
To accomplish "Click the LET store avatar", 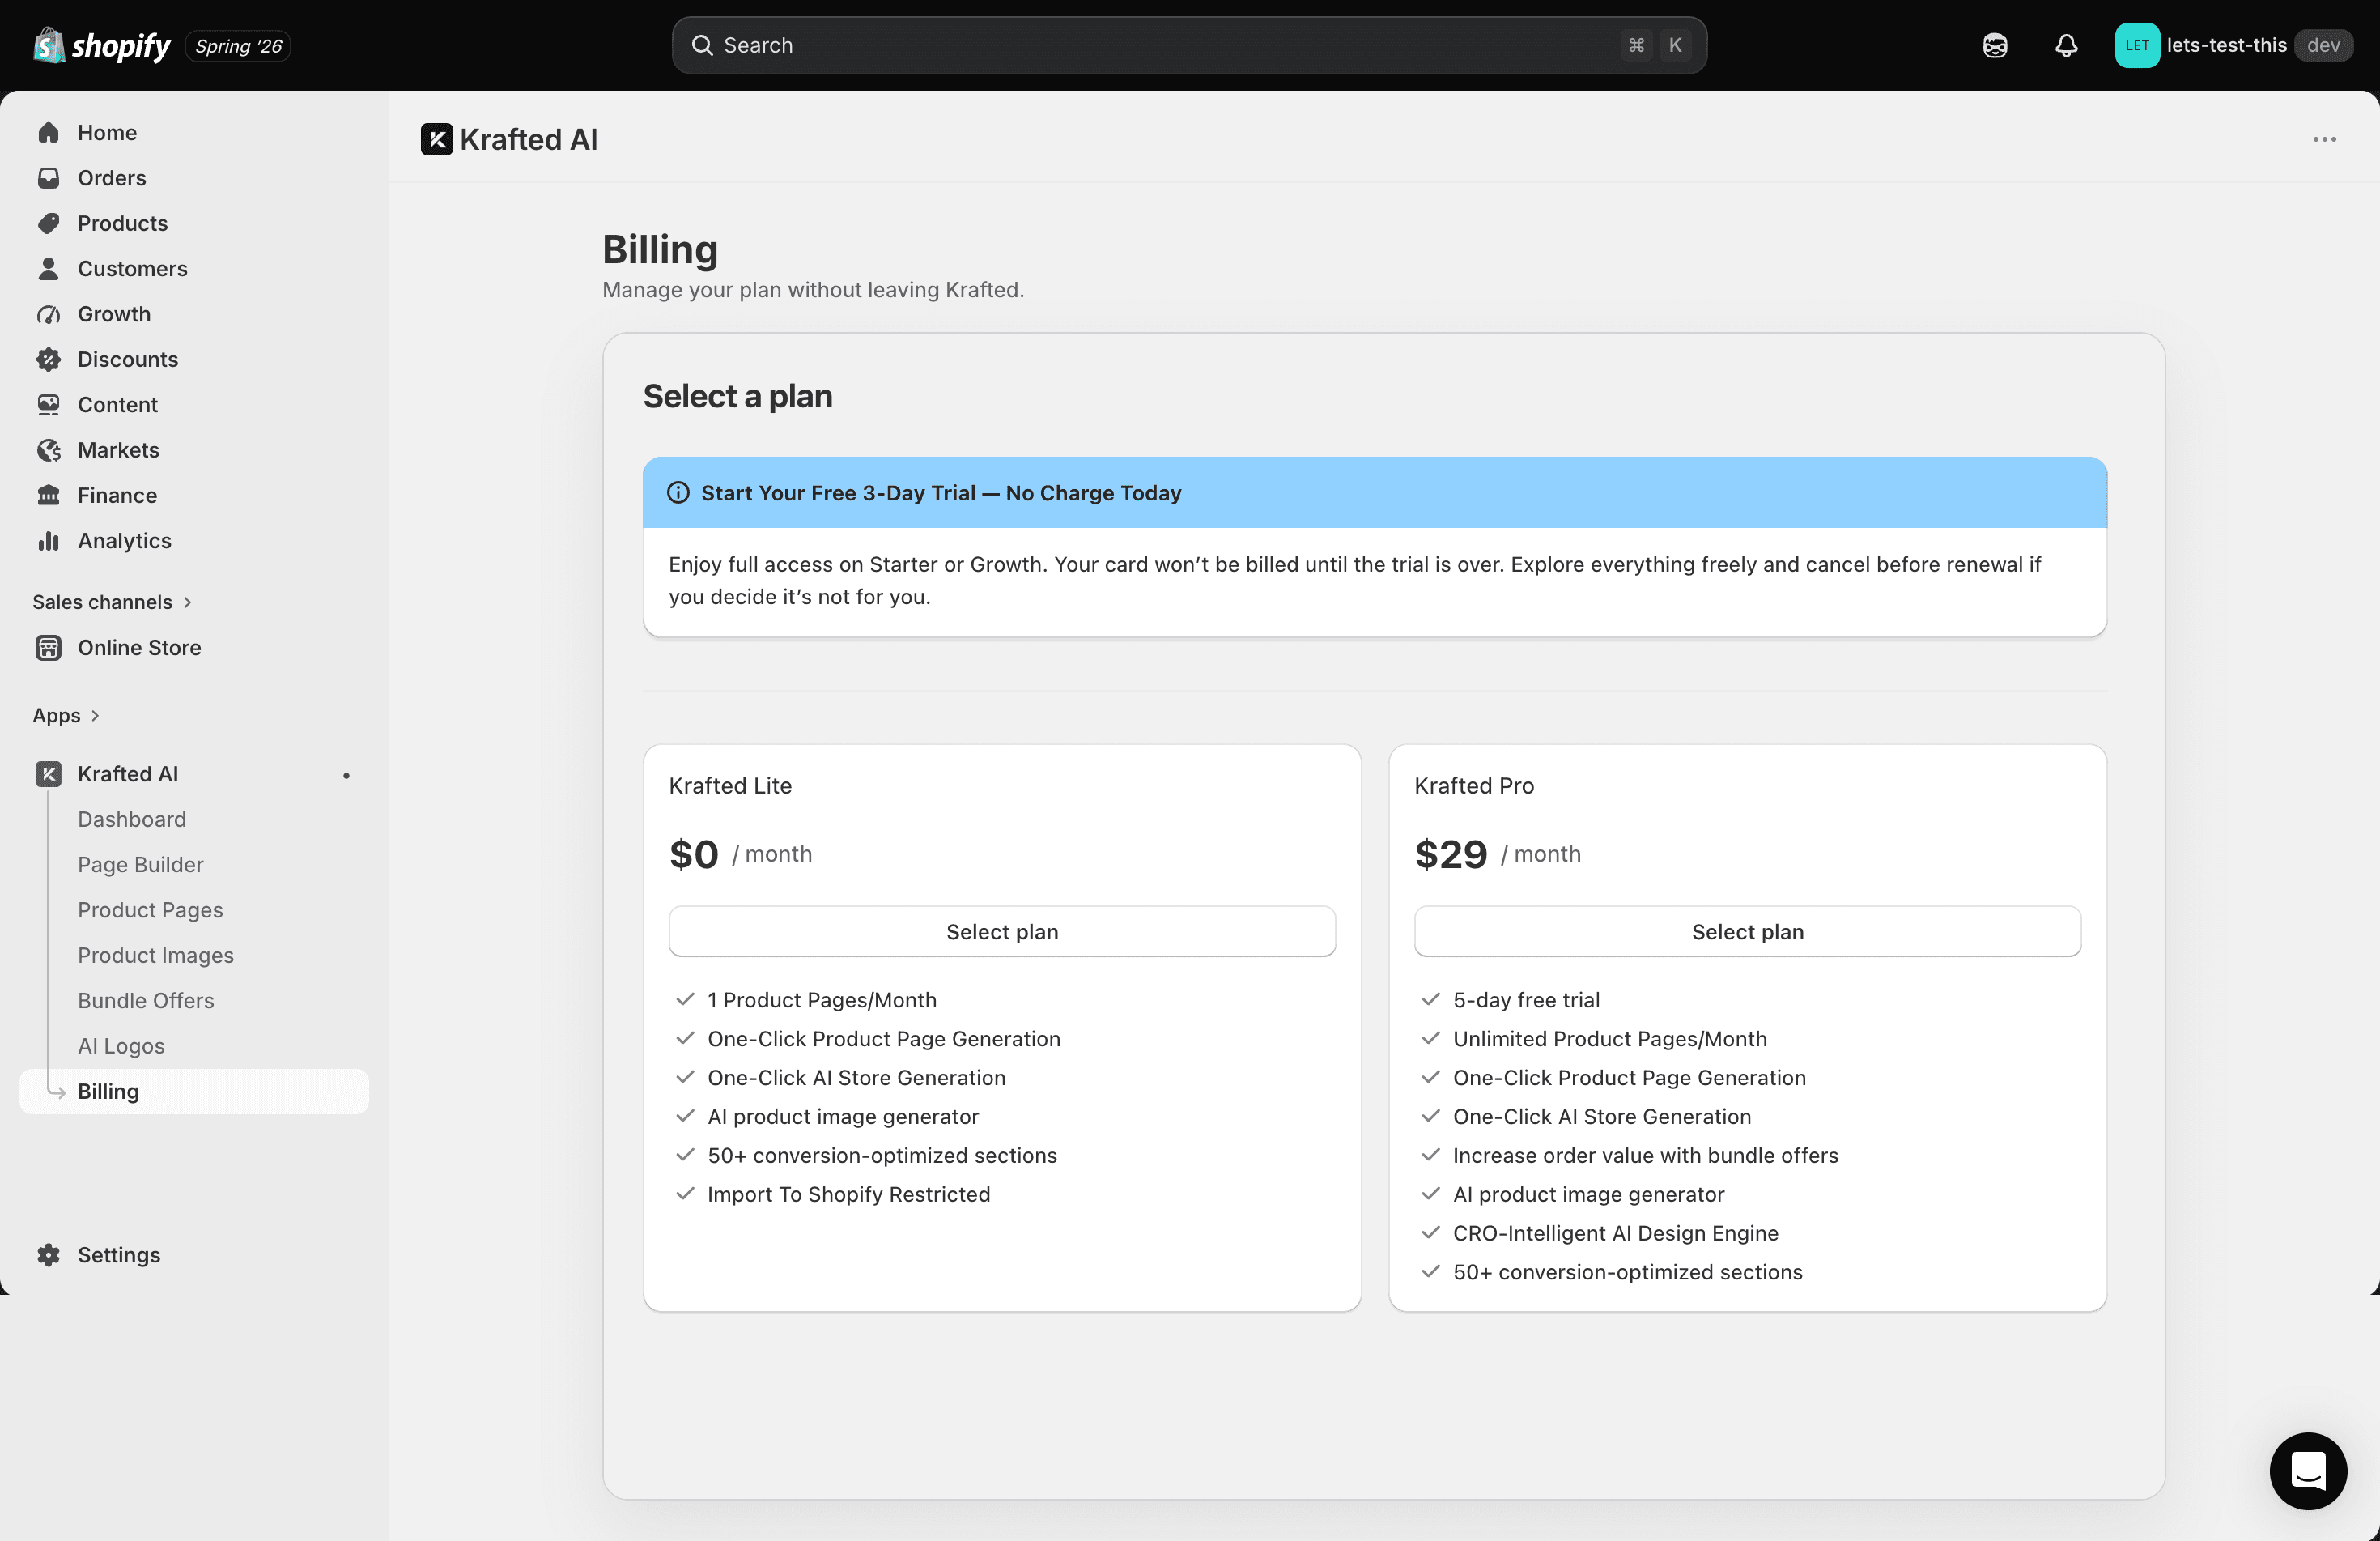I will (2137, 45).
